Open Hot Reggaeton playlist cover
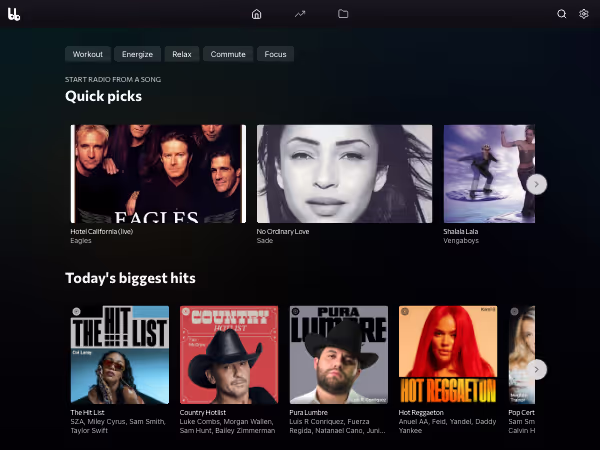Image resolution: width=600 pixels, height=450 pixels. pyautogui.click(x=448, y=355)
